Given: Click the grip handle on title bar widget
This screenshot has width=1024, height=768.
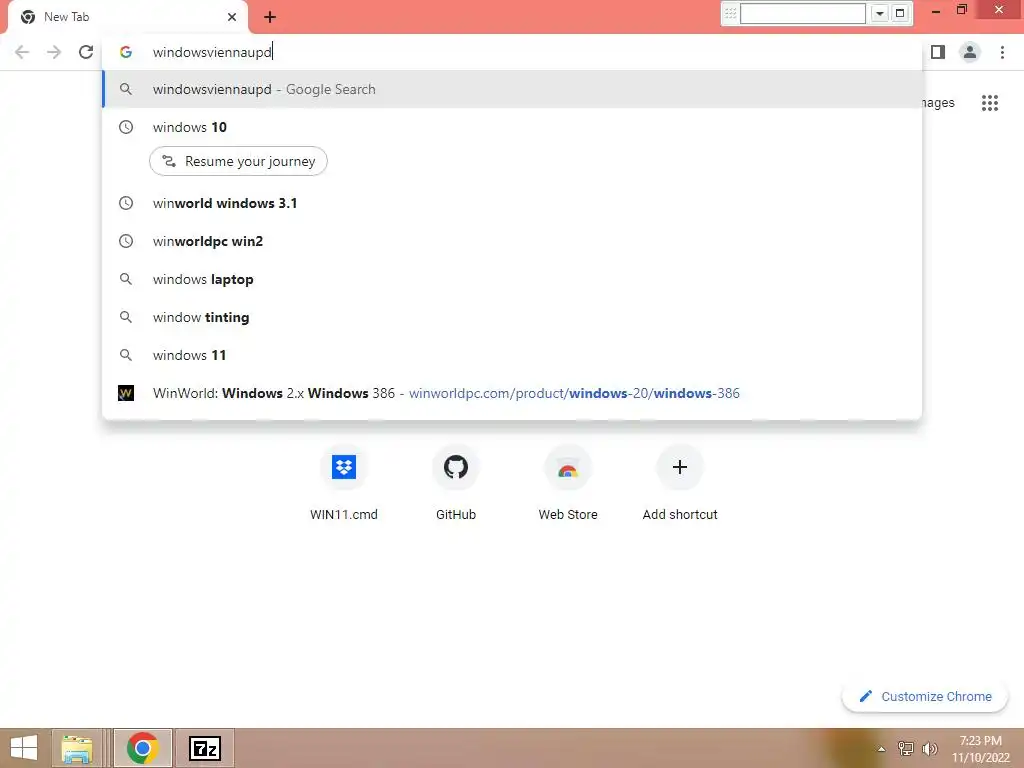Looking at the screenshot, I should click(x=730, y=13).
